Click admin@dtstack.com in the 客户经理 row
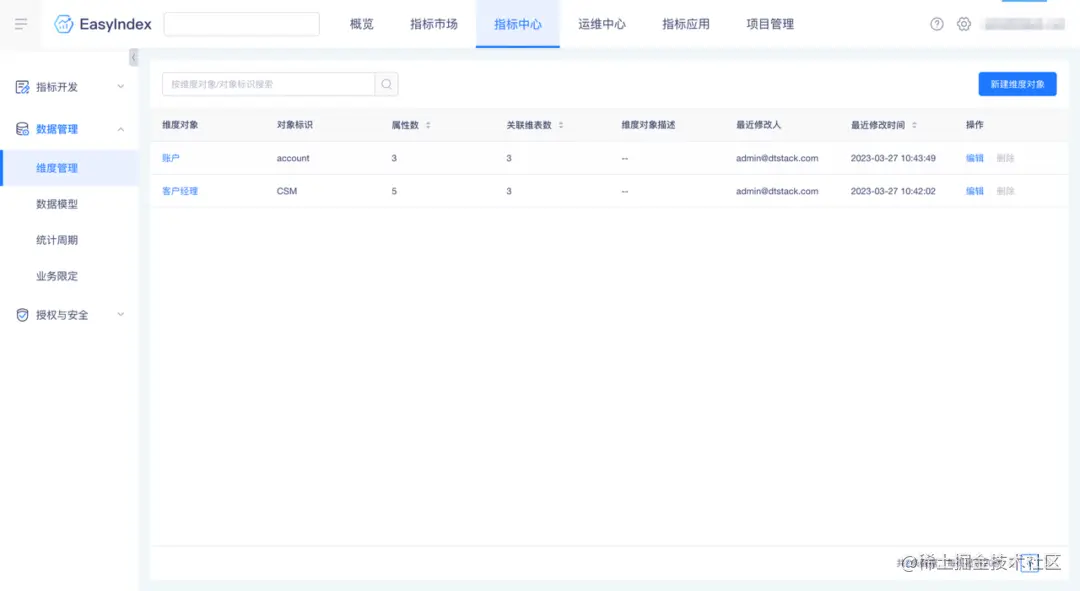 click(x=777, y=191)
